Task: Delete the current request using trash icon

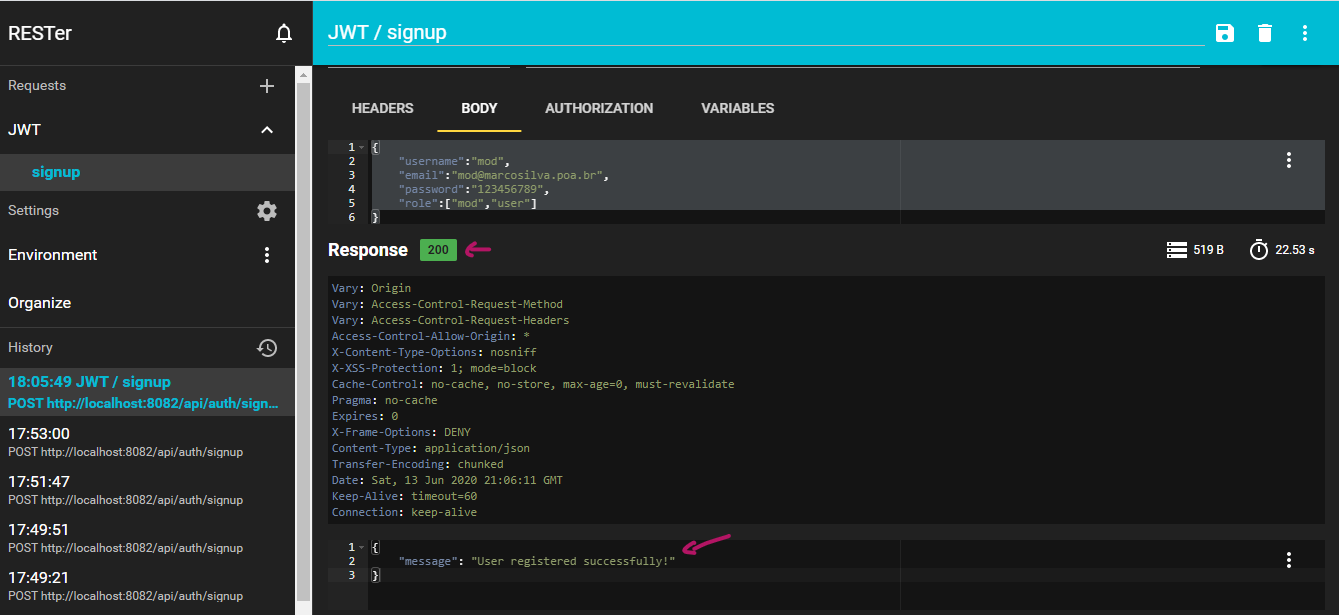Action: tap(1264, 32)
